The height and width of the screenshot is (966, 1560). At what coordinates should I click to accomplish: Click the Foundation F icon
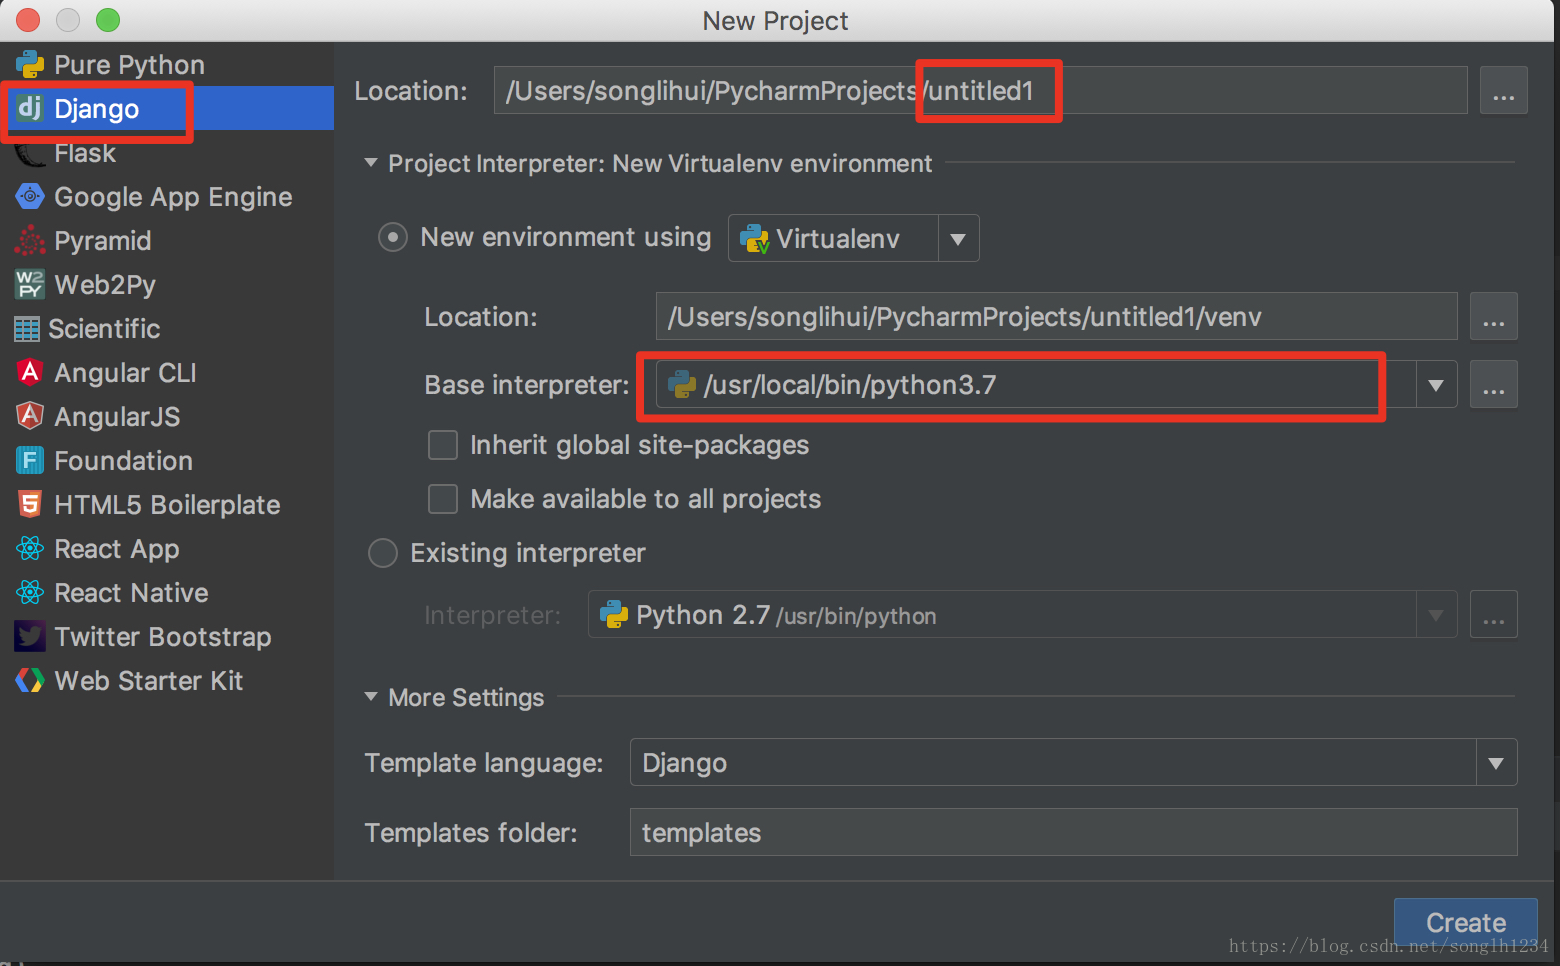point(30,460)
